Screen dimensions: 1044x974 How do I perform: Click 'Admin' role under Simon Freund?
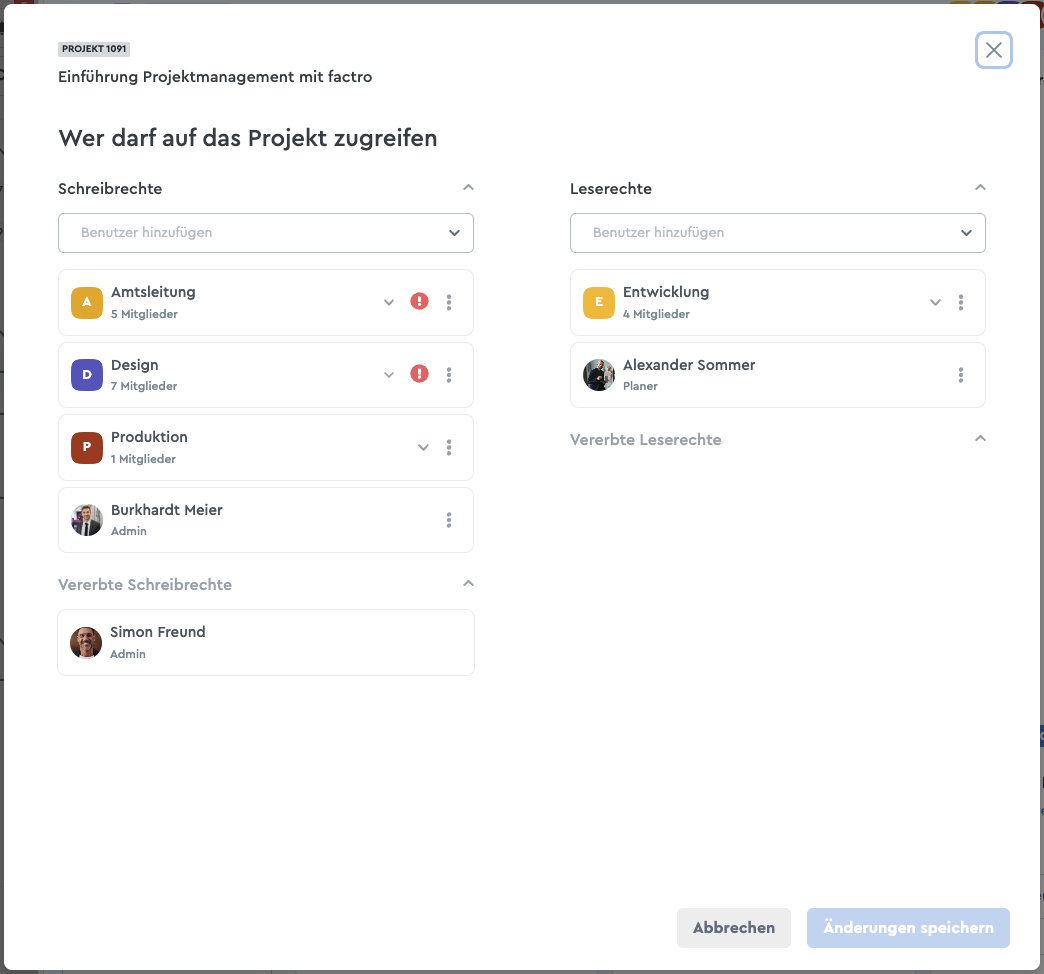click(128, 654)
